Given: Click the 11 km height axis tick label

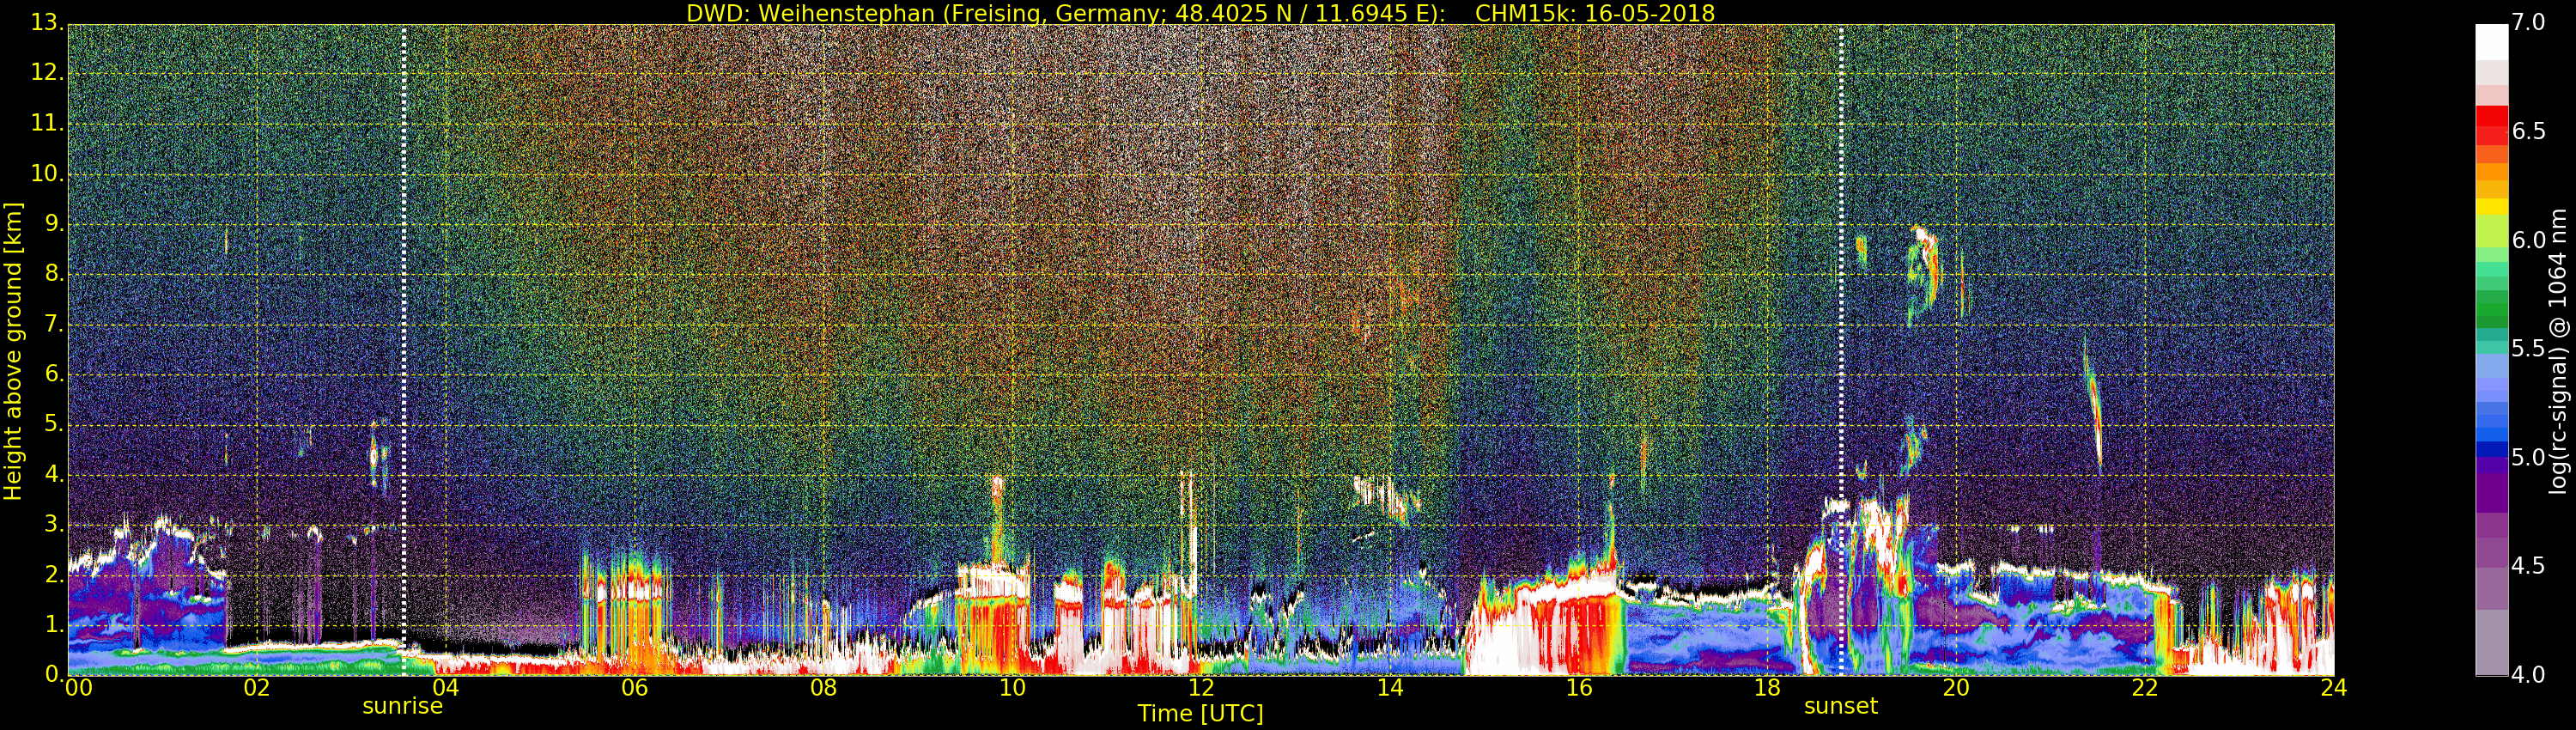Looking at the screenshot, I should point(48,123).
